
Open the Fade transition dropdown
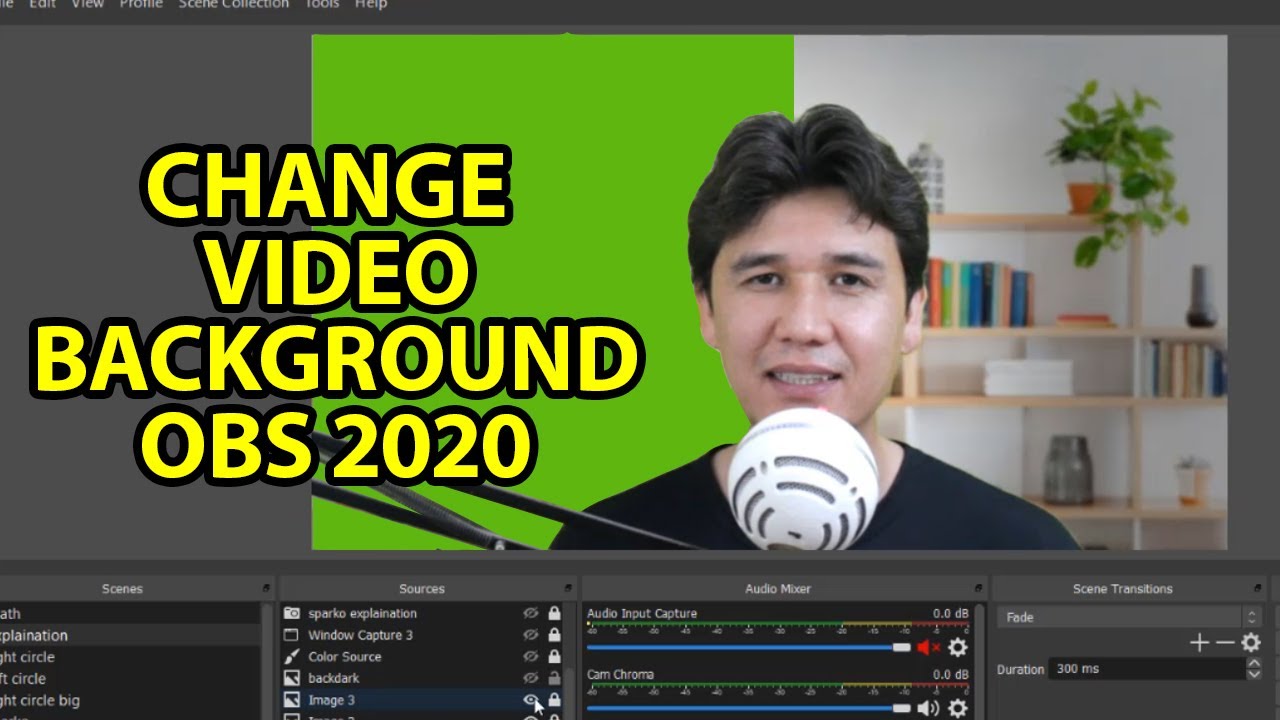(1129, 617)
